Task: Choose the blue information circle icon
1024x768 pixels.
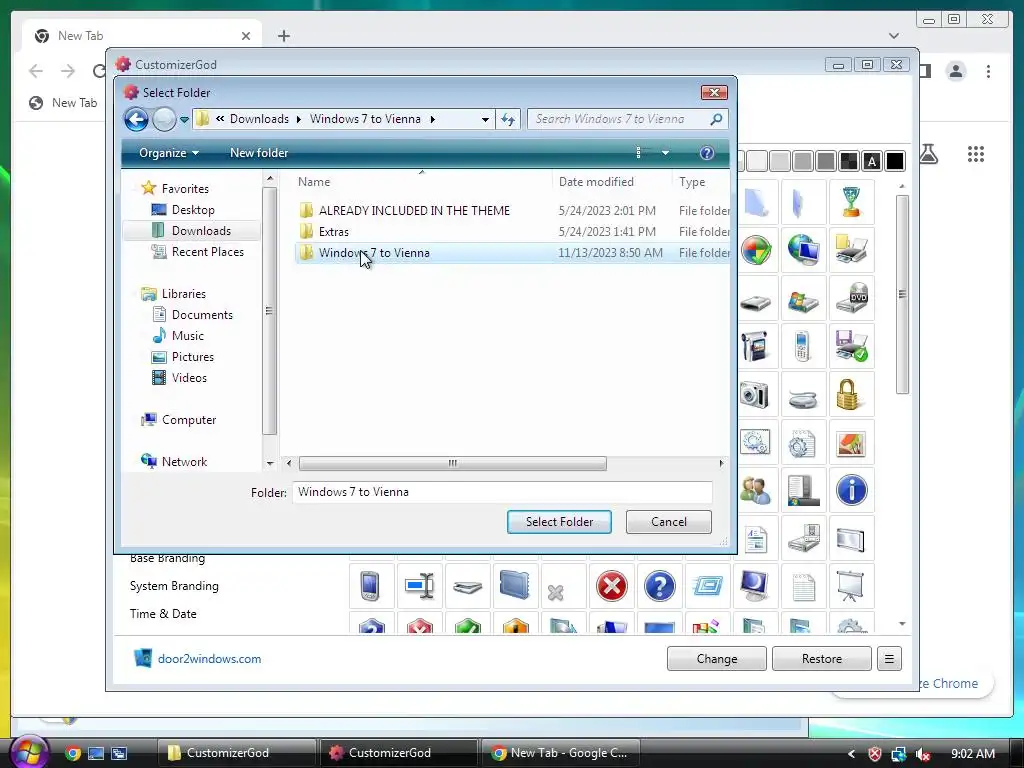Action: point(851,490)
